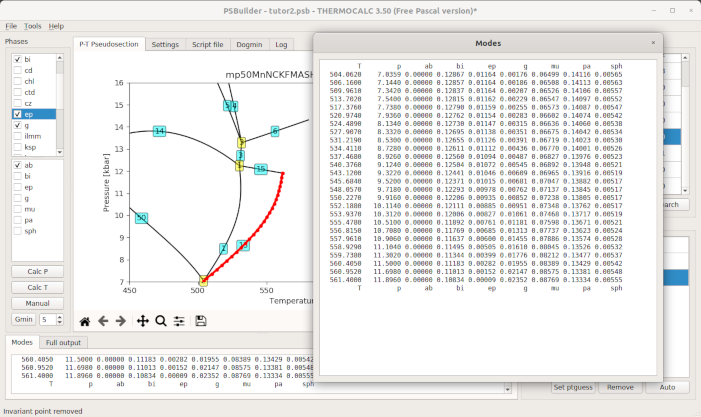Open the File menu

11,26
